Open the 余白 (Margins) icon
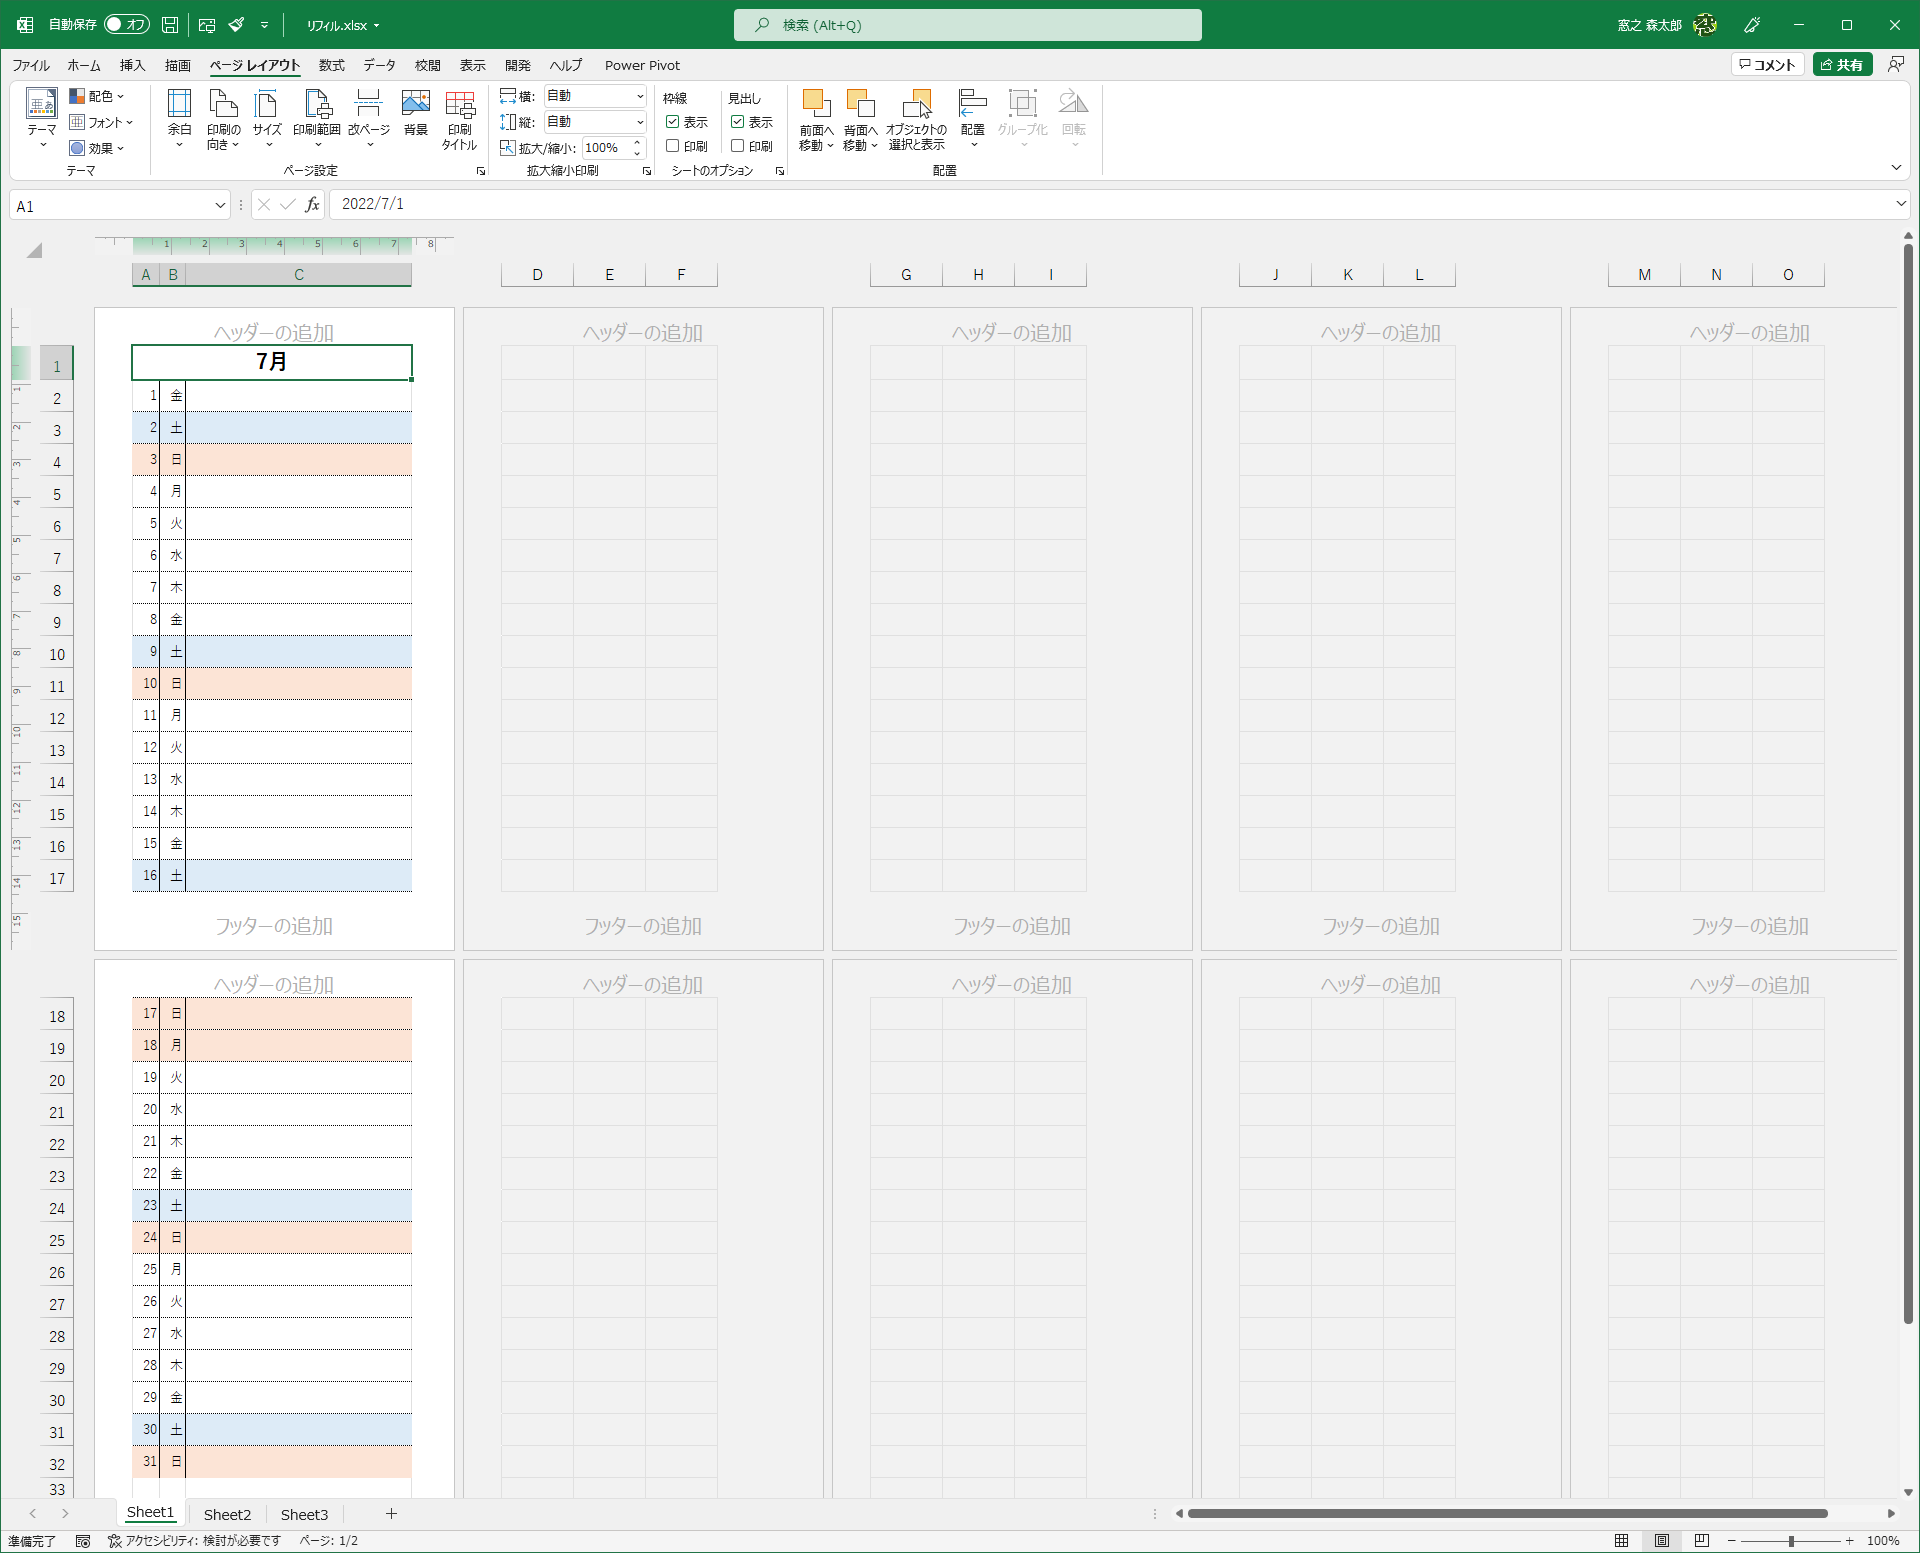Viewport: 1920px width, 1553px height. [x=179, y=105]
